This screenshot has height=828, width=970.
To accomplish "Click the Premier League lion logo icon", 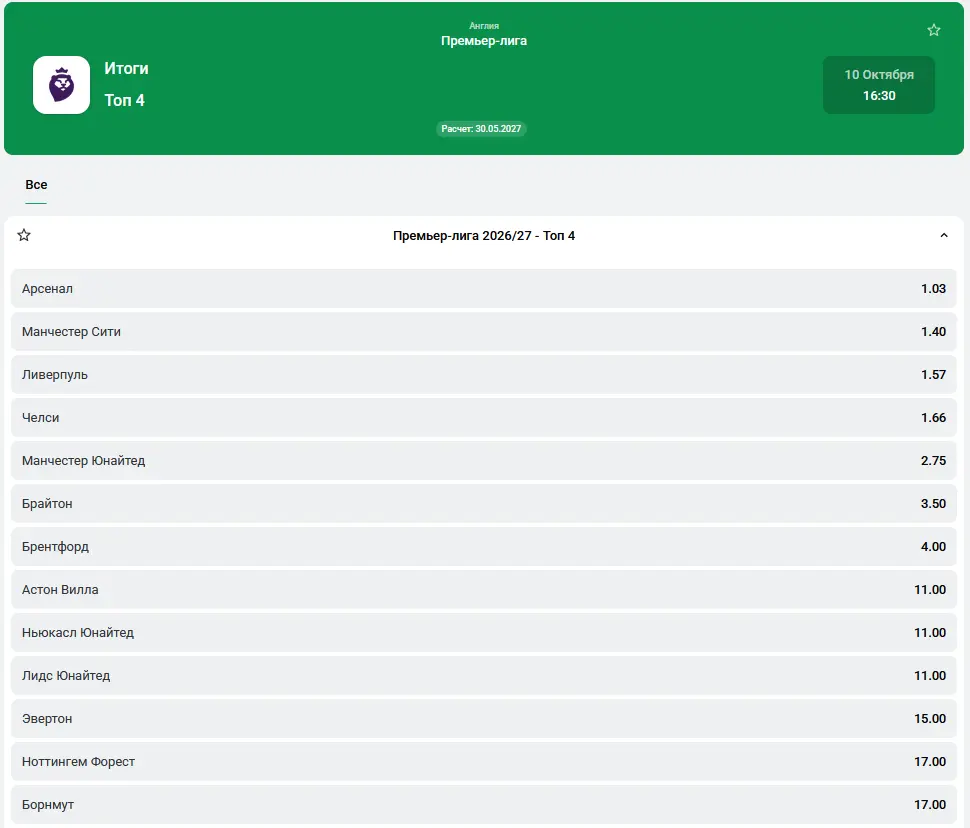I will tap(61, 85).
